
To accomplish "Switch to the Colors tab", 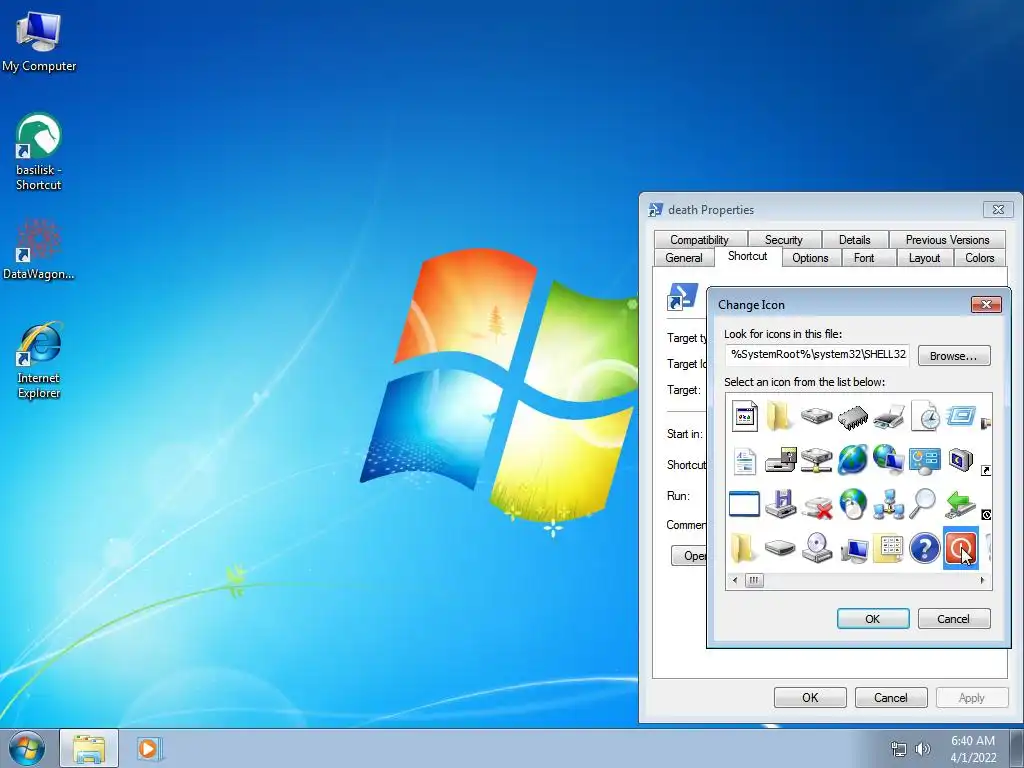I will click(x=980, y=258).
